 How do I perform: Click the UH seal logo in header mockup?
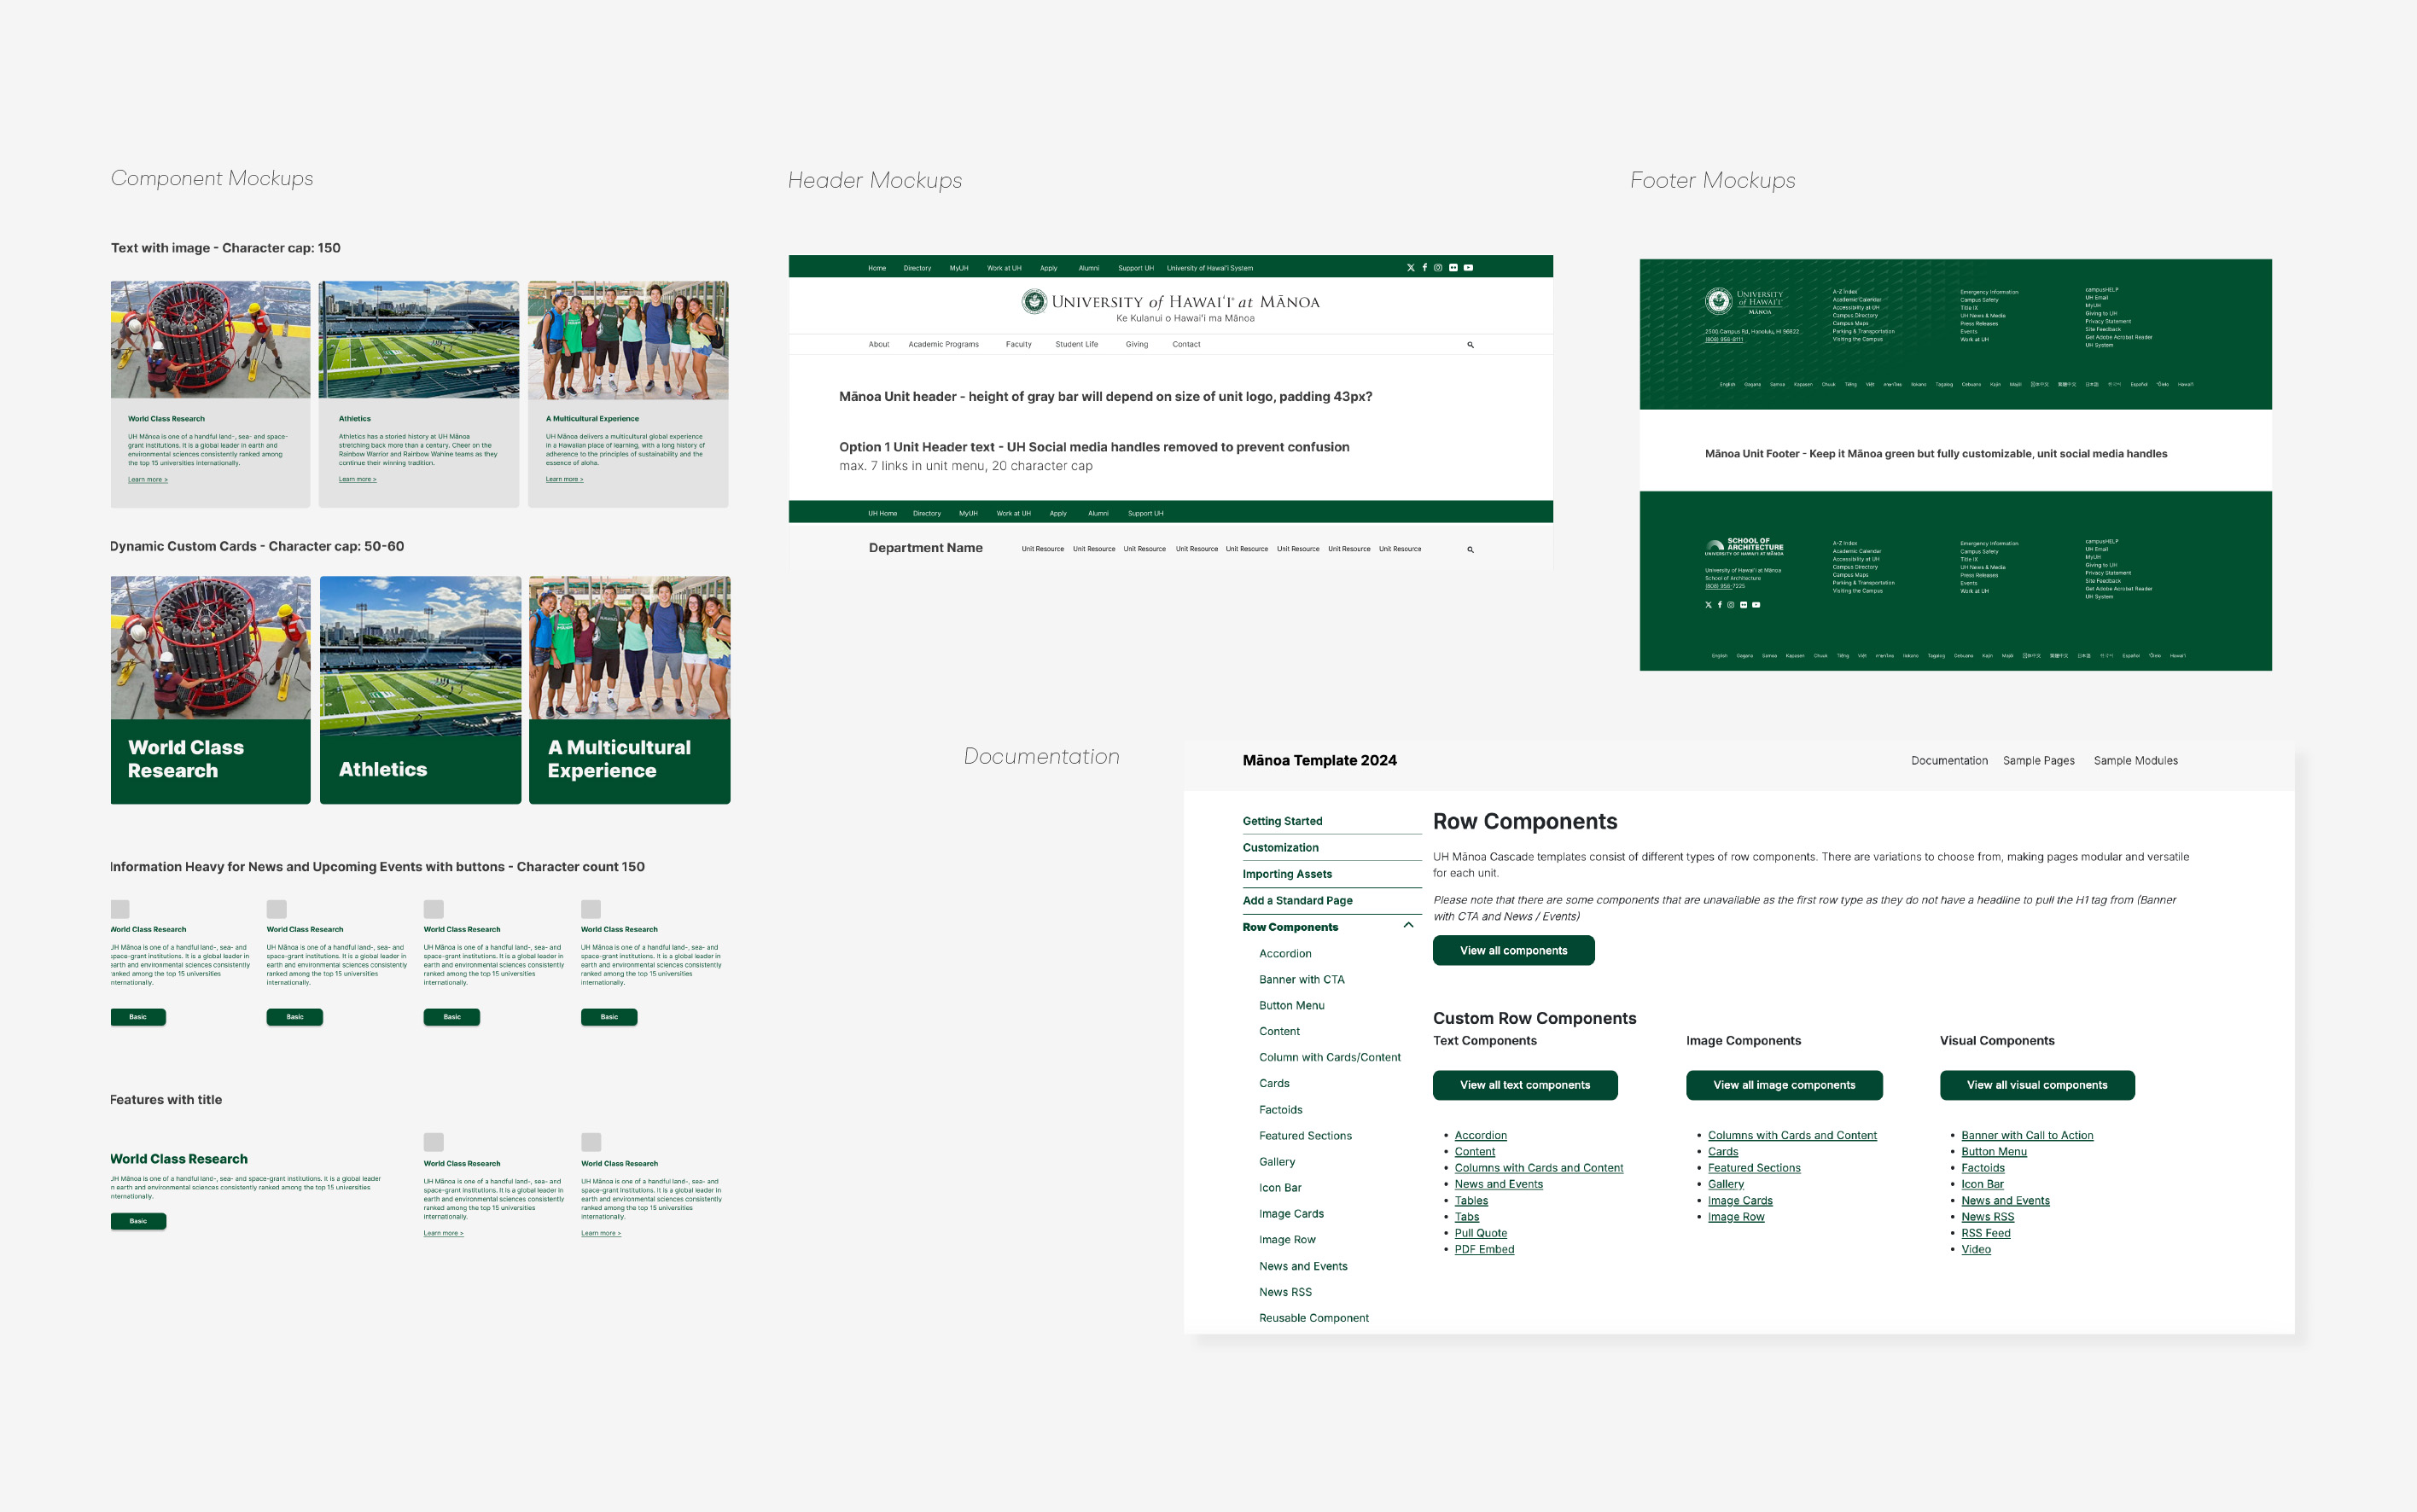pos(1034,301)
